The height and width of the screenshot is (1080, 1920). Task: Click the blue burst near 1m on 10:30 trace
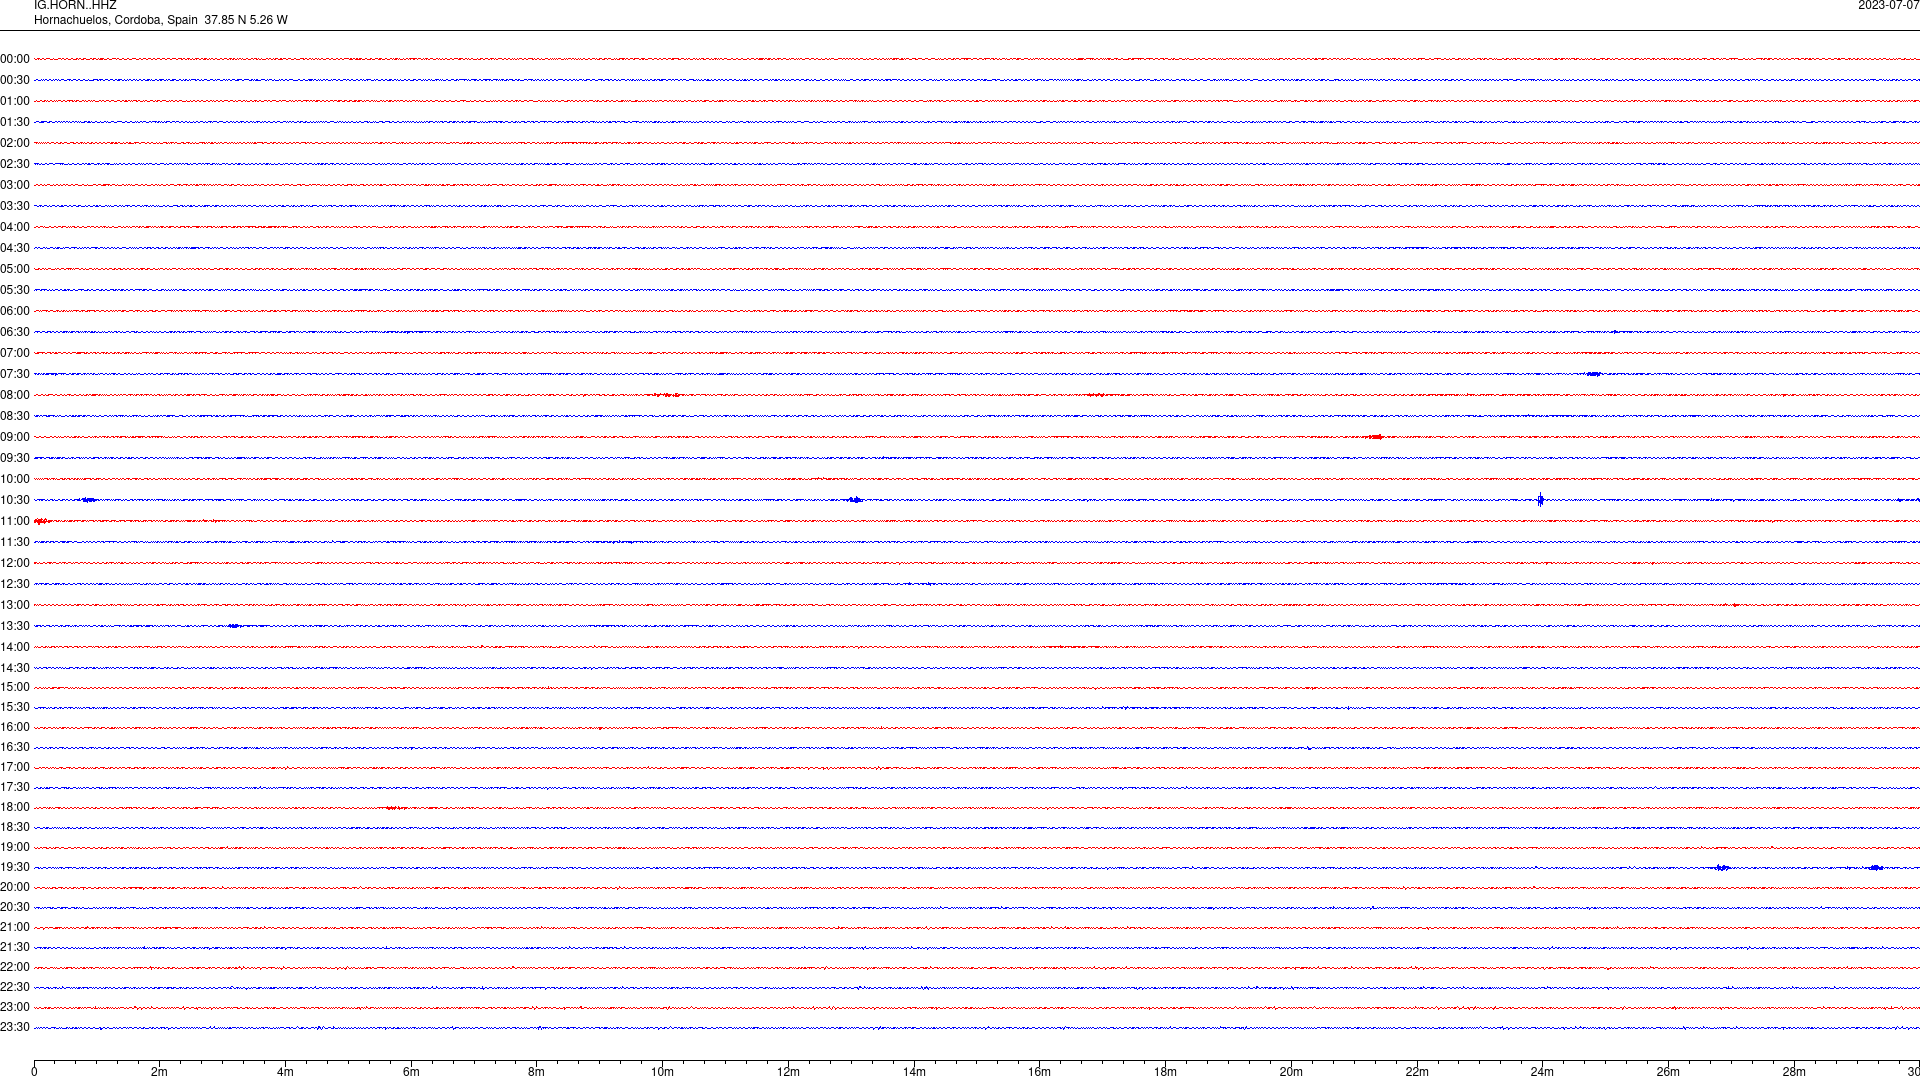(x=88, y=500)
